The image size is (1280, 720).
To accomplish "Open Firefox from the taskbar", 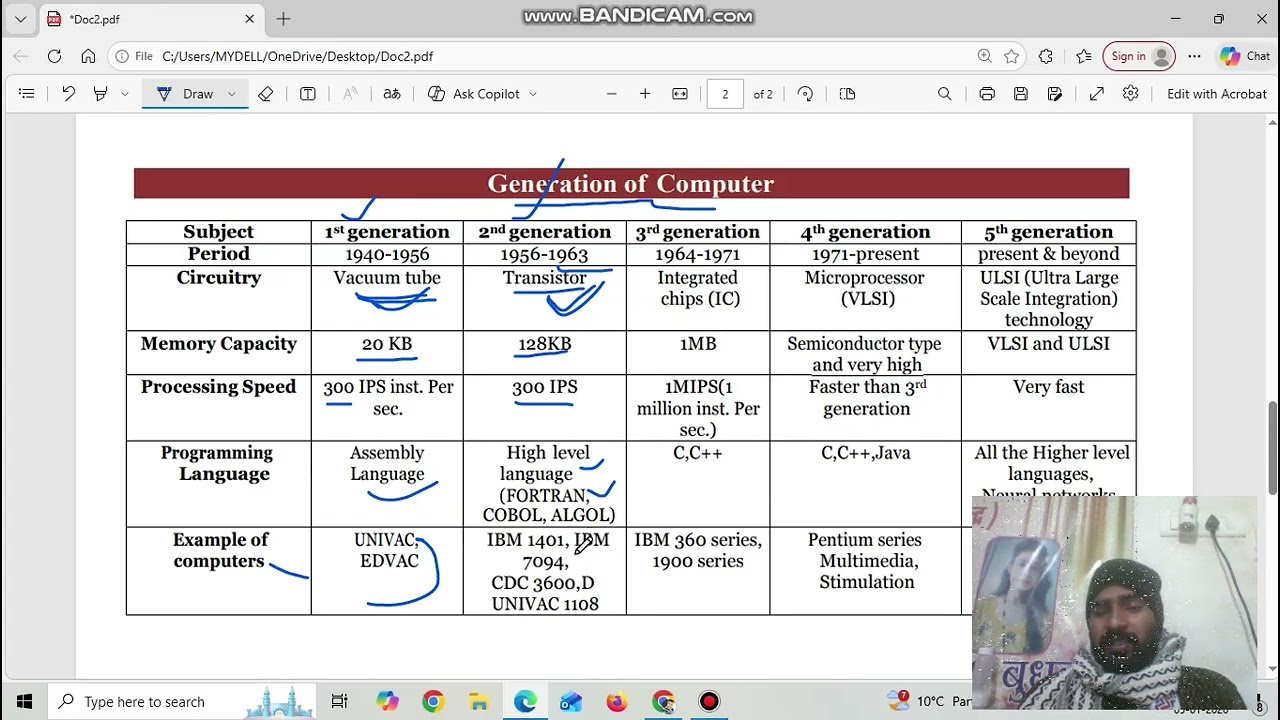I will coord(617,701).
